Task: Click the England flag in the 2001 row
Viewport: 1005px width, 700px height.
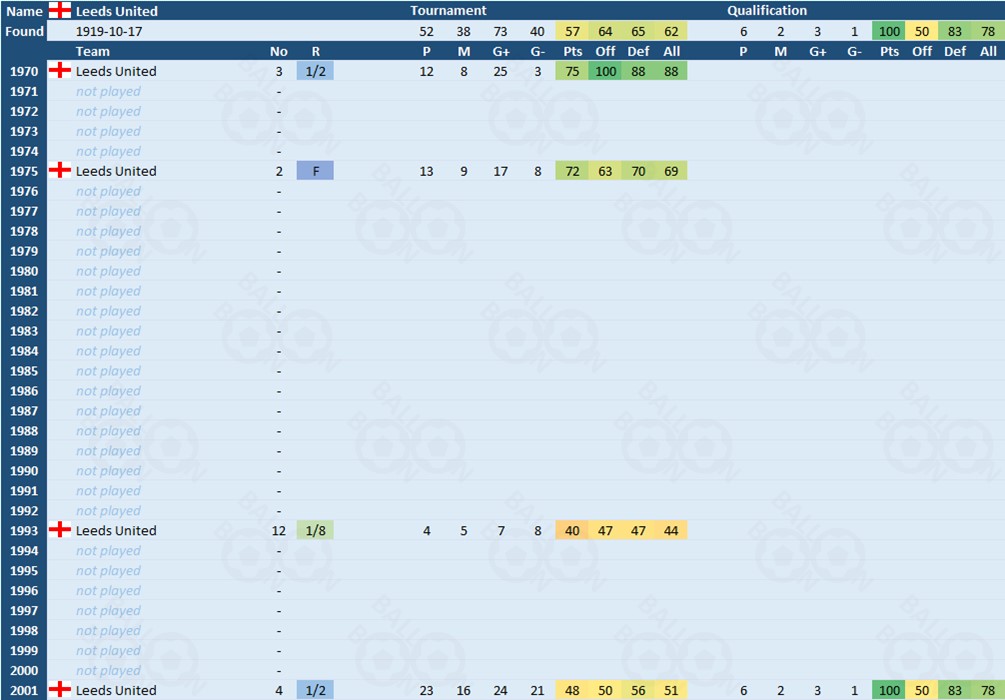Action: click(60, 690)
